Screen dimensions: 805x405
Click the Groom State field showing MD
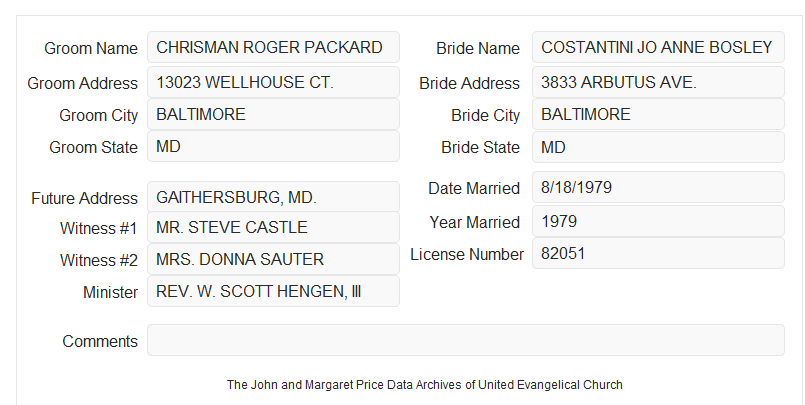click(273, 146)
